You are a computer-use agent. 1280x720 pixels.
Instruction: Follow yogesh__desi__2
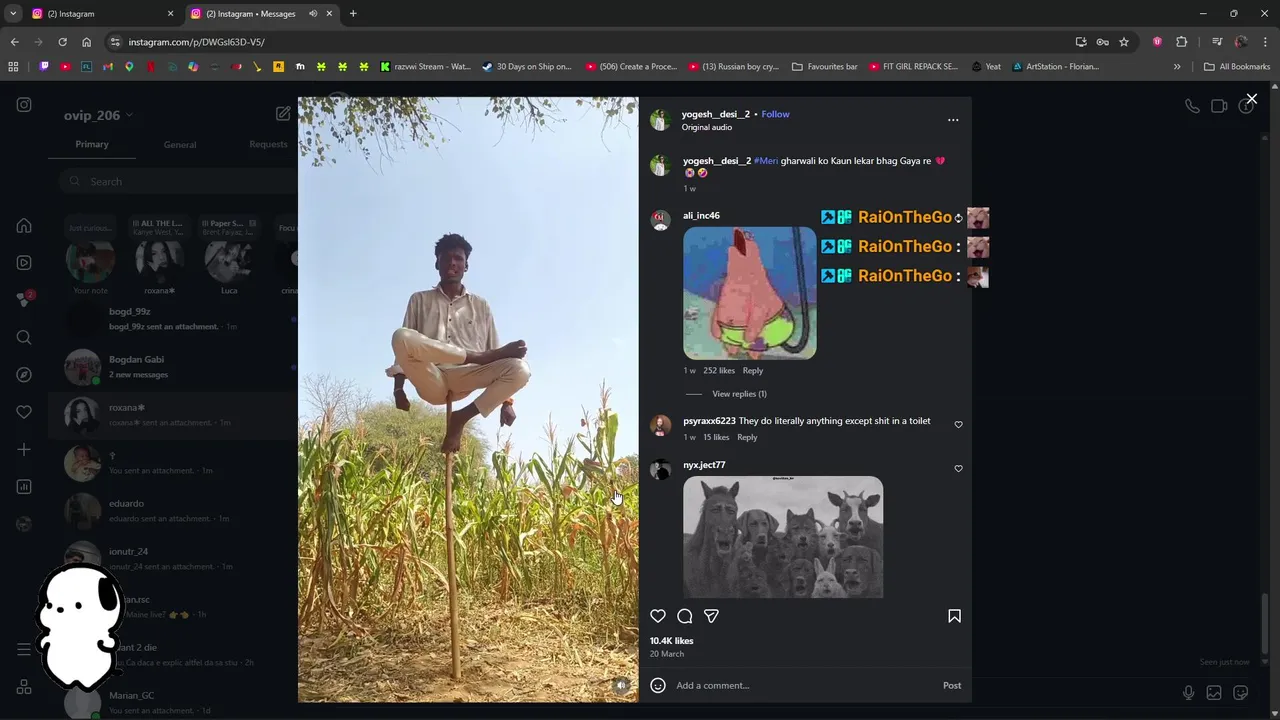pyautogui.click(x=775, y=114)
